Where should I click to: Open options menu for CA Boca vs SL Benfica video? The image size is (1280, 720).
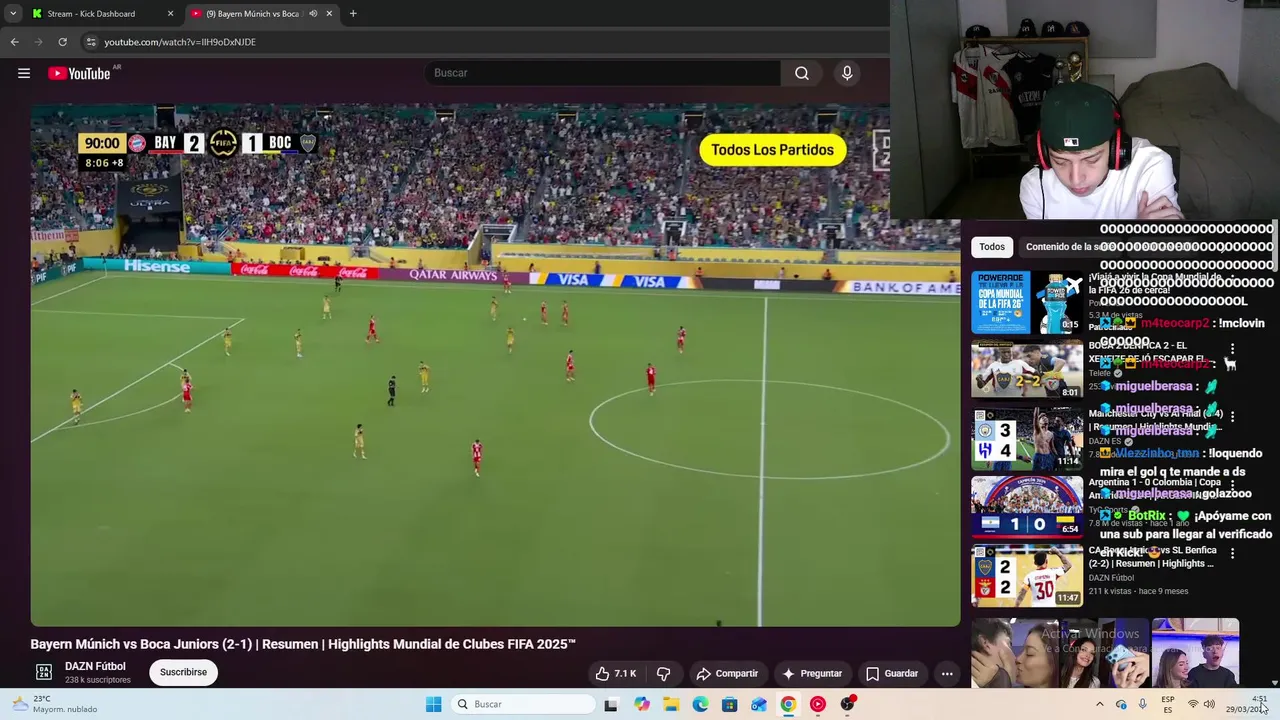pyautogui.click(x=1232, y=553)
